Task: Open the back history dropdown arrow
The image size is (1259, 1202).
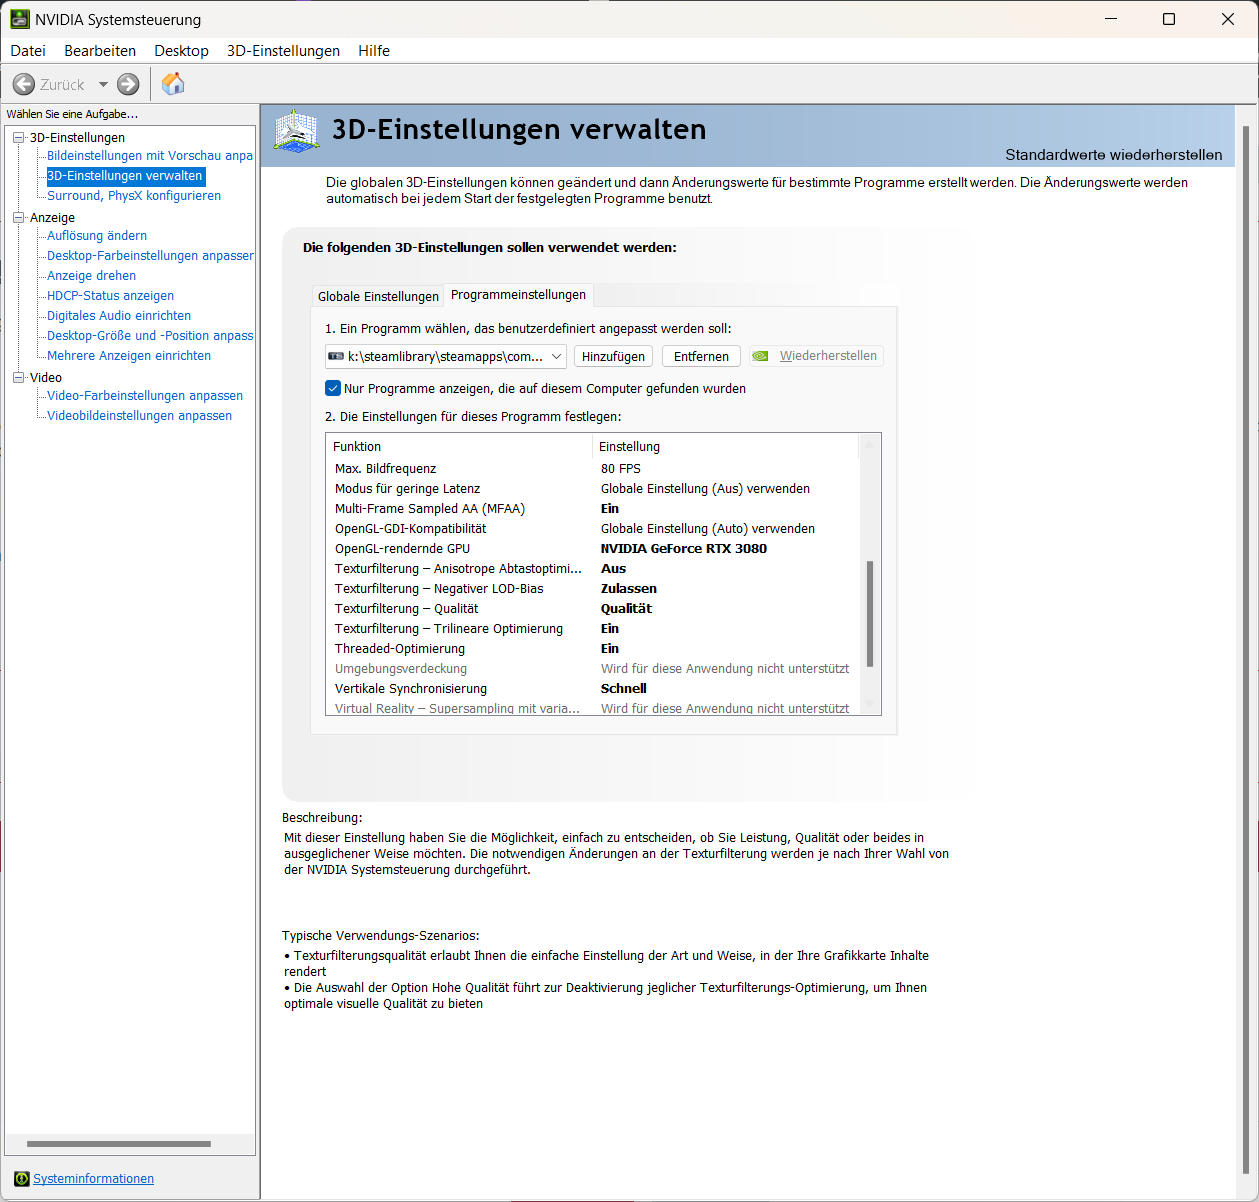Action: (x=103, y=85)
